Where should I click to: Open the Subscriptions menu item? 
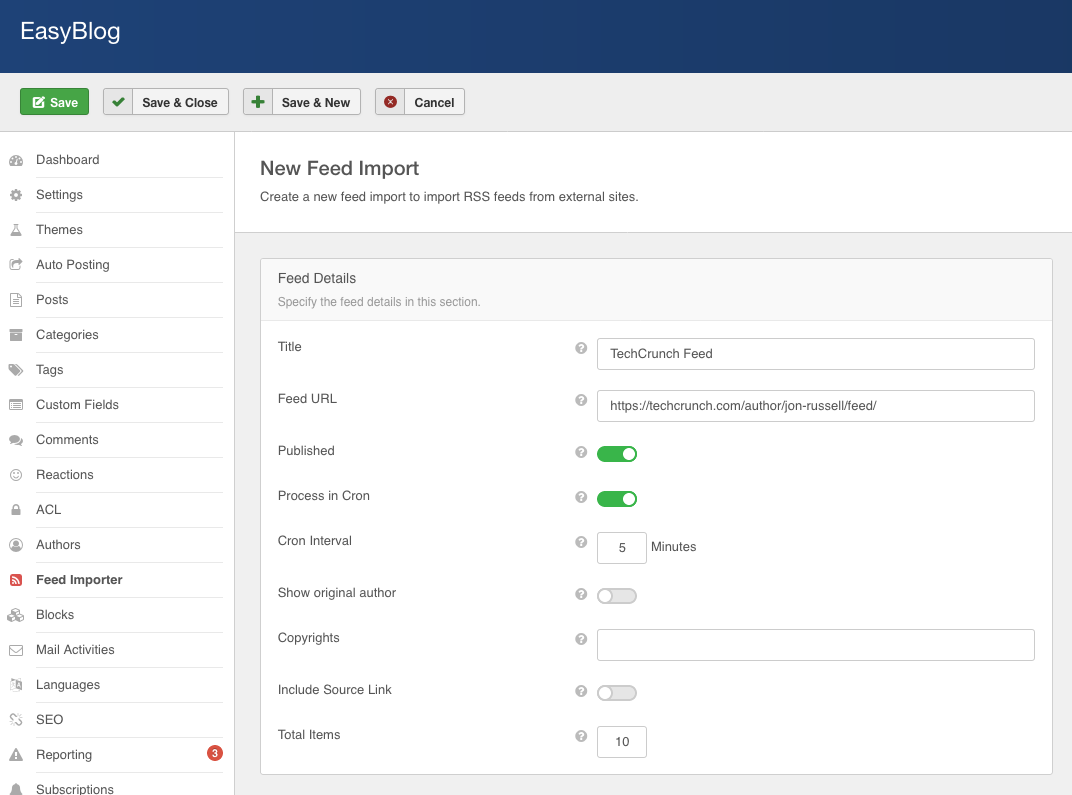pos(75,788)
